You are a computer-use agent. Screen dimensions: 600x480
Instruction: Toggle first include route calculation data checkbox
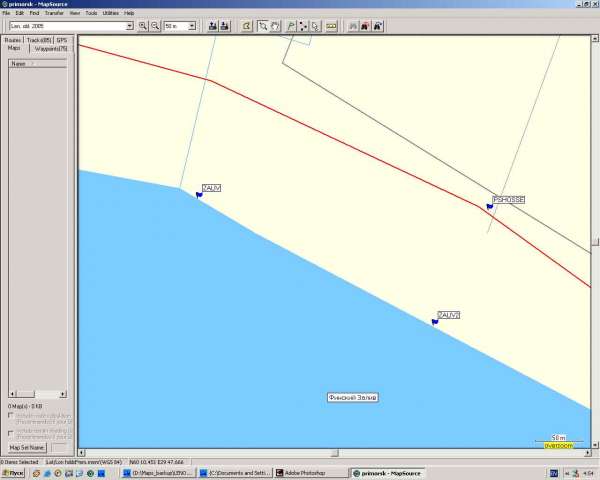[11, 415]
